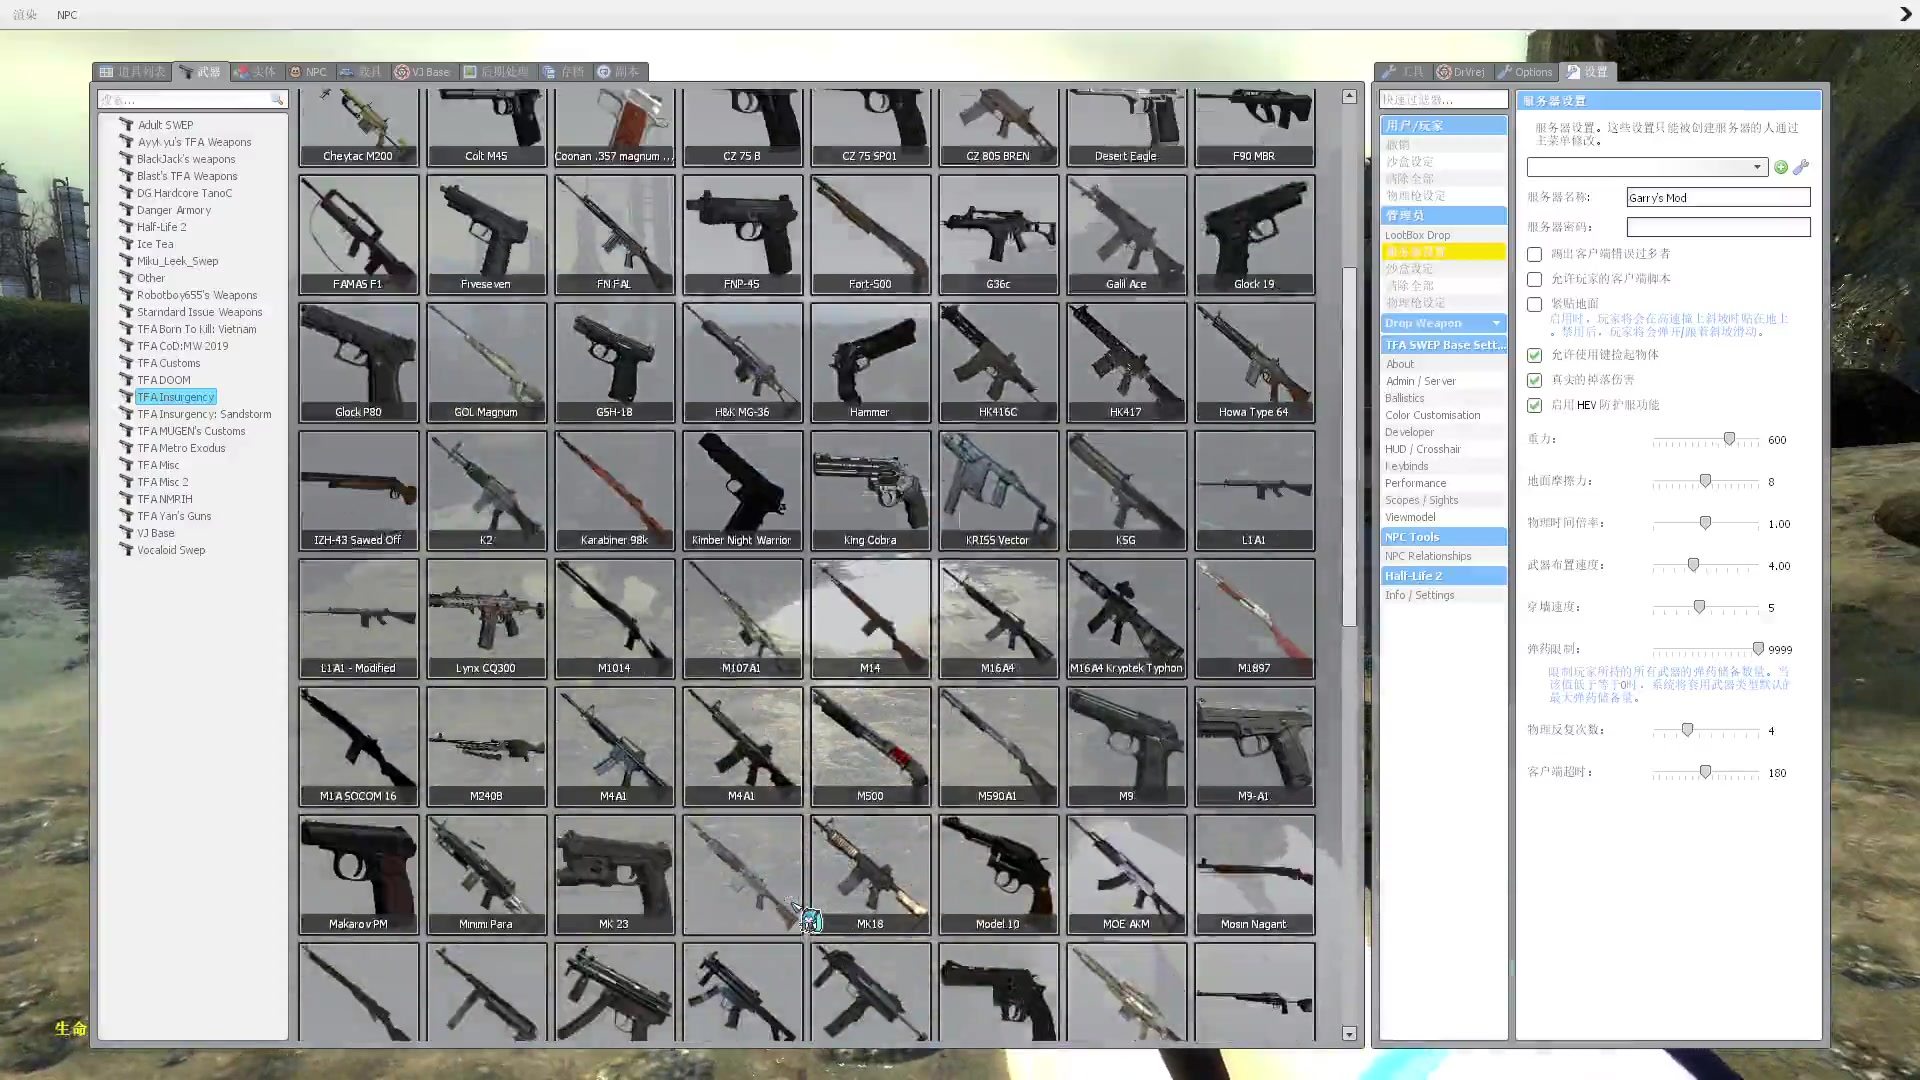Open the 后期处理 tab
The height and width of the screenshot is (1080, 1920).
(497, 72)
